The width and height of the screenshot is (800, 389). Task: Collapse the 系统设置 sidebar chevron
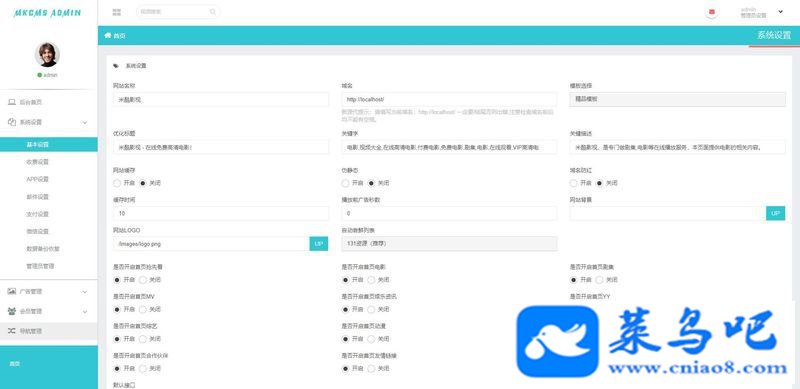(x=85, y=123)
